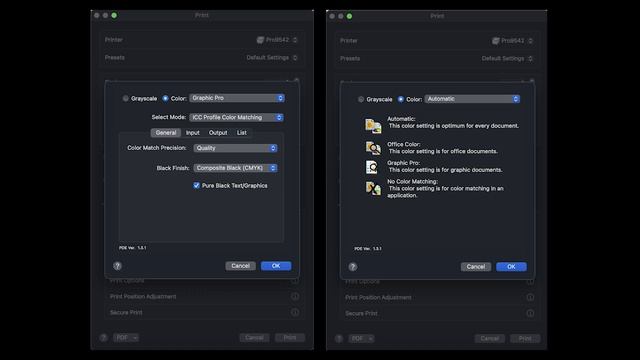Switch to the List tab
640x360 pixels.
click(x=242, y=133)
